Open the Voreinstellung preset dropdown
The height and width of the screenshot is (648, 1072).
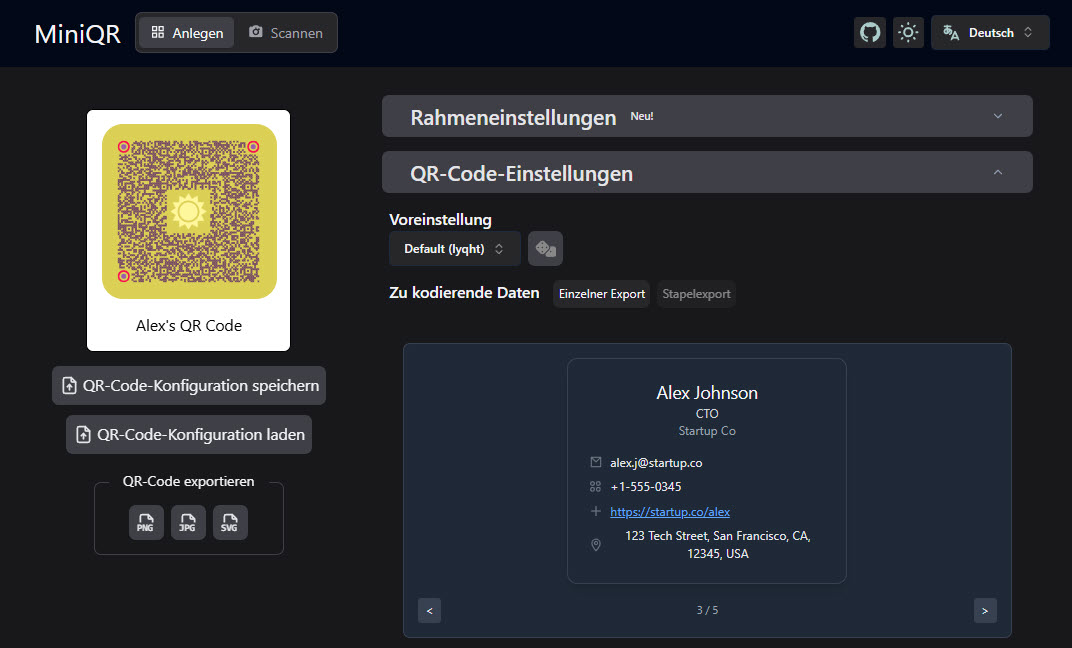tap(454, 249)
